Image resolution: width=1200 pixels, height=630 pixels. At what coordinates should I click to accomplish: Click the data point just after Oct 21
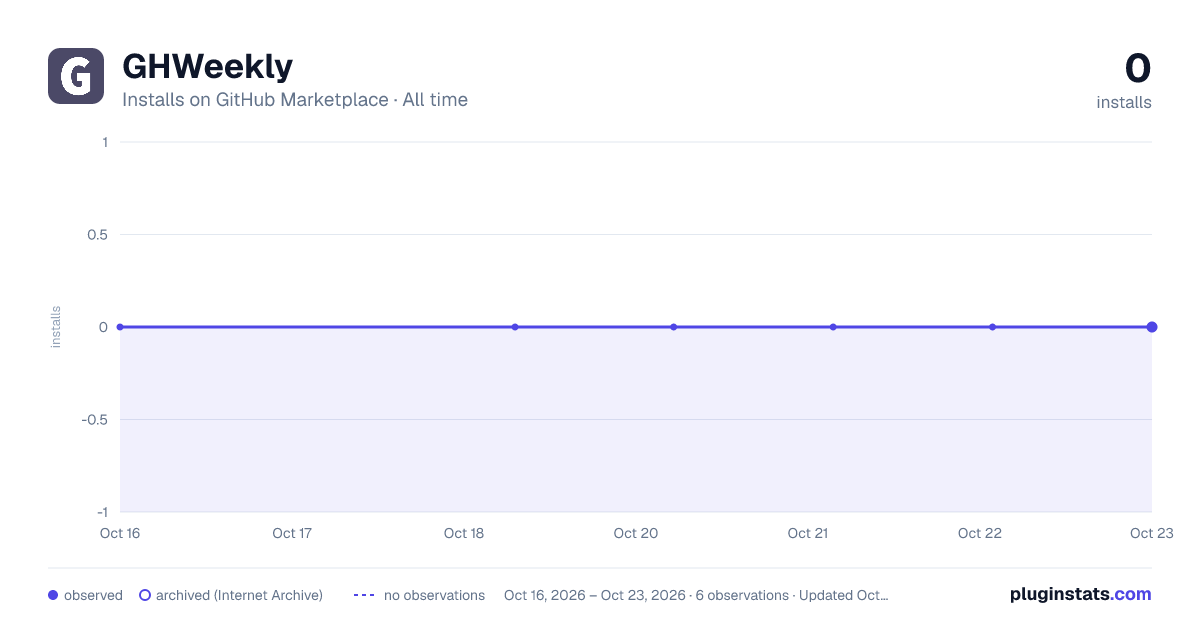(833, 327)
